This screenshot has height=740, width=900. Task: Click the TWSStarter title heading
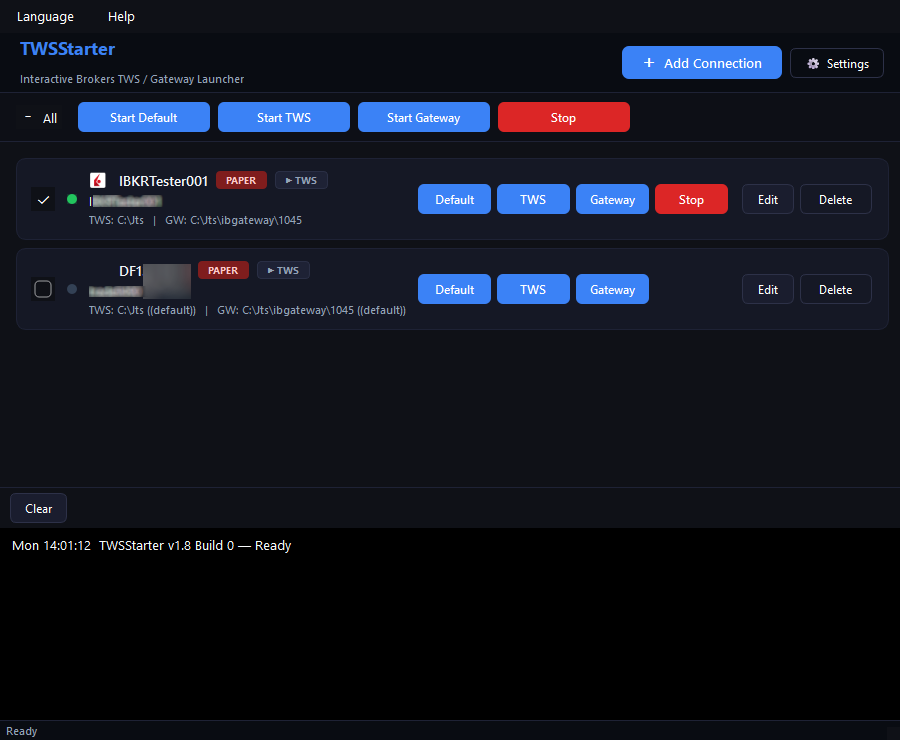tap(67, 49)
